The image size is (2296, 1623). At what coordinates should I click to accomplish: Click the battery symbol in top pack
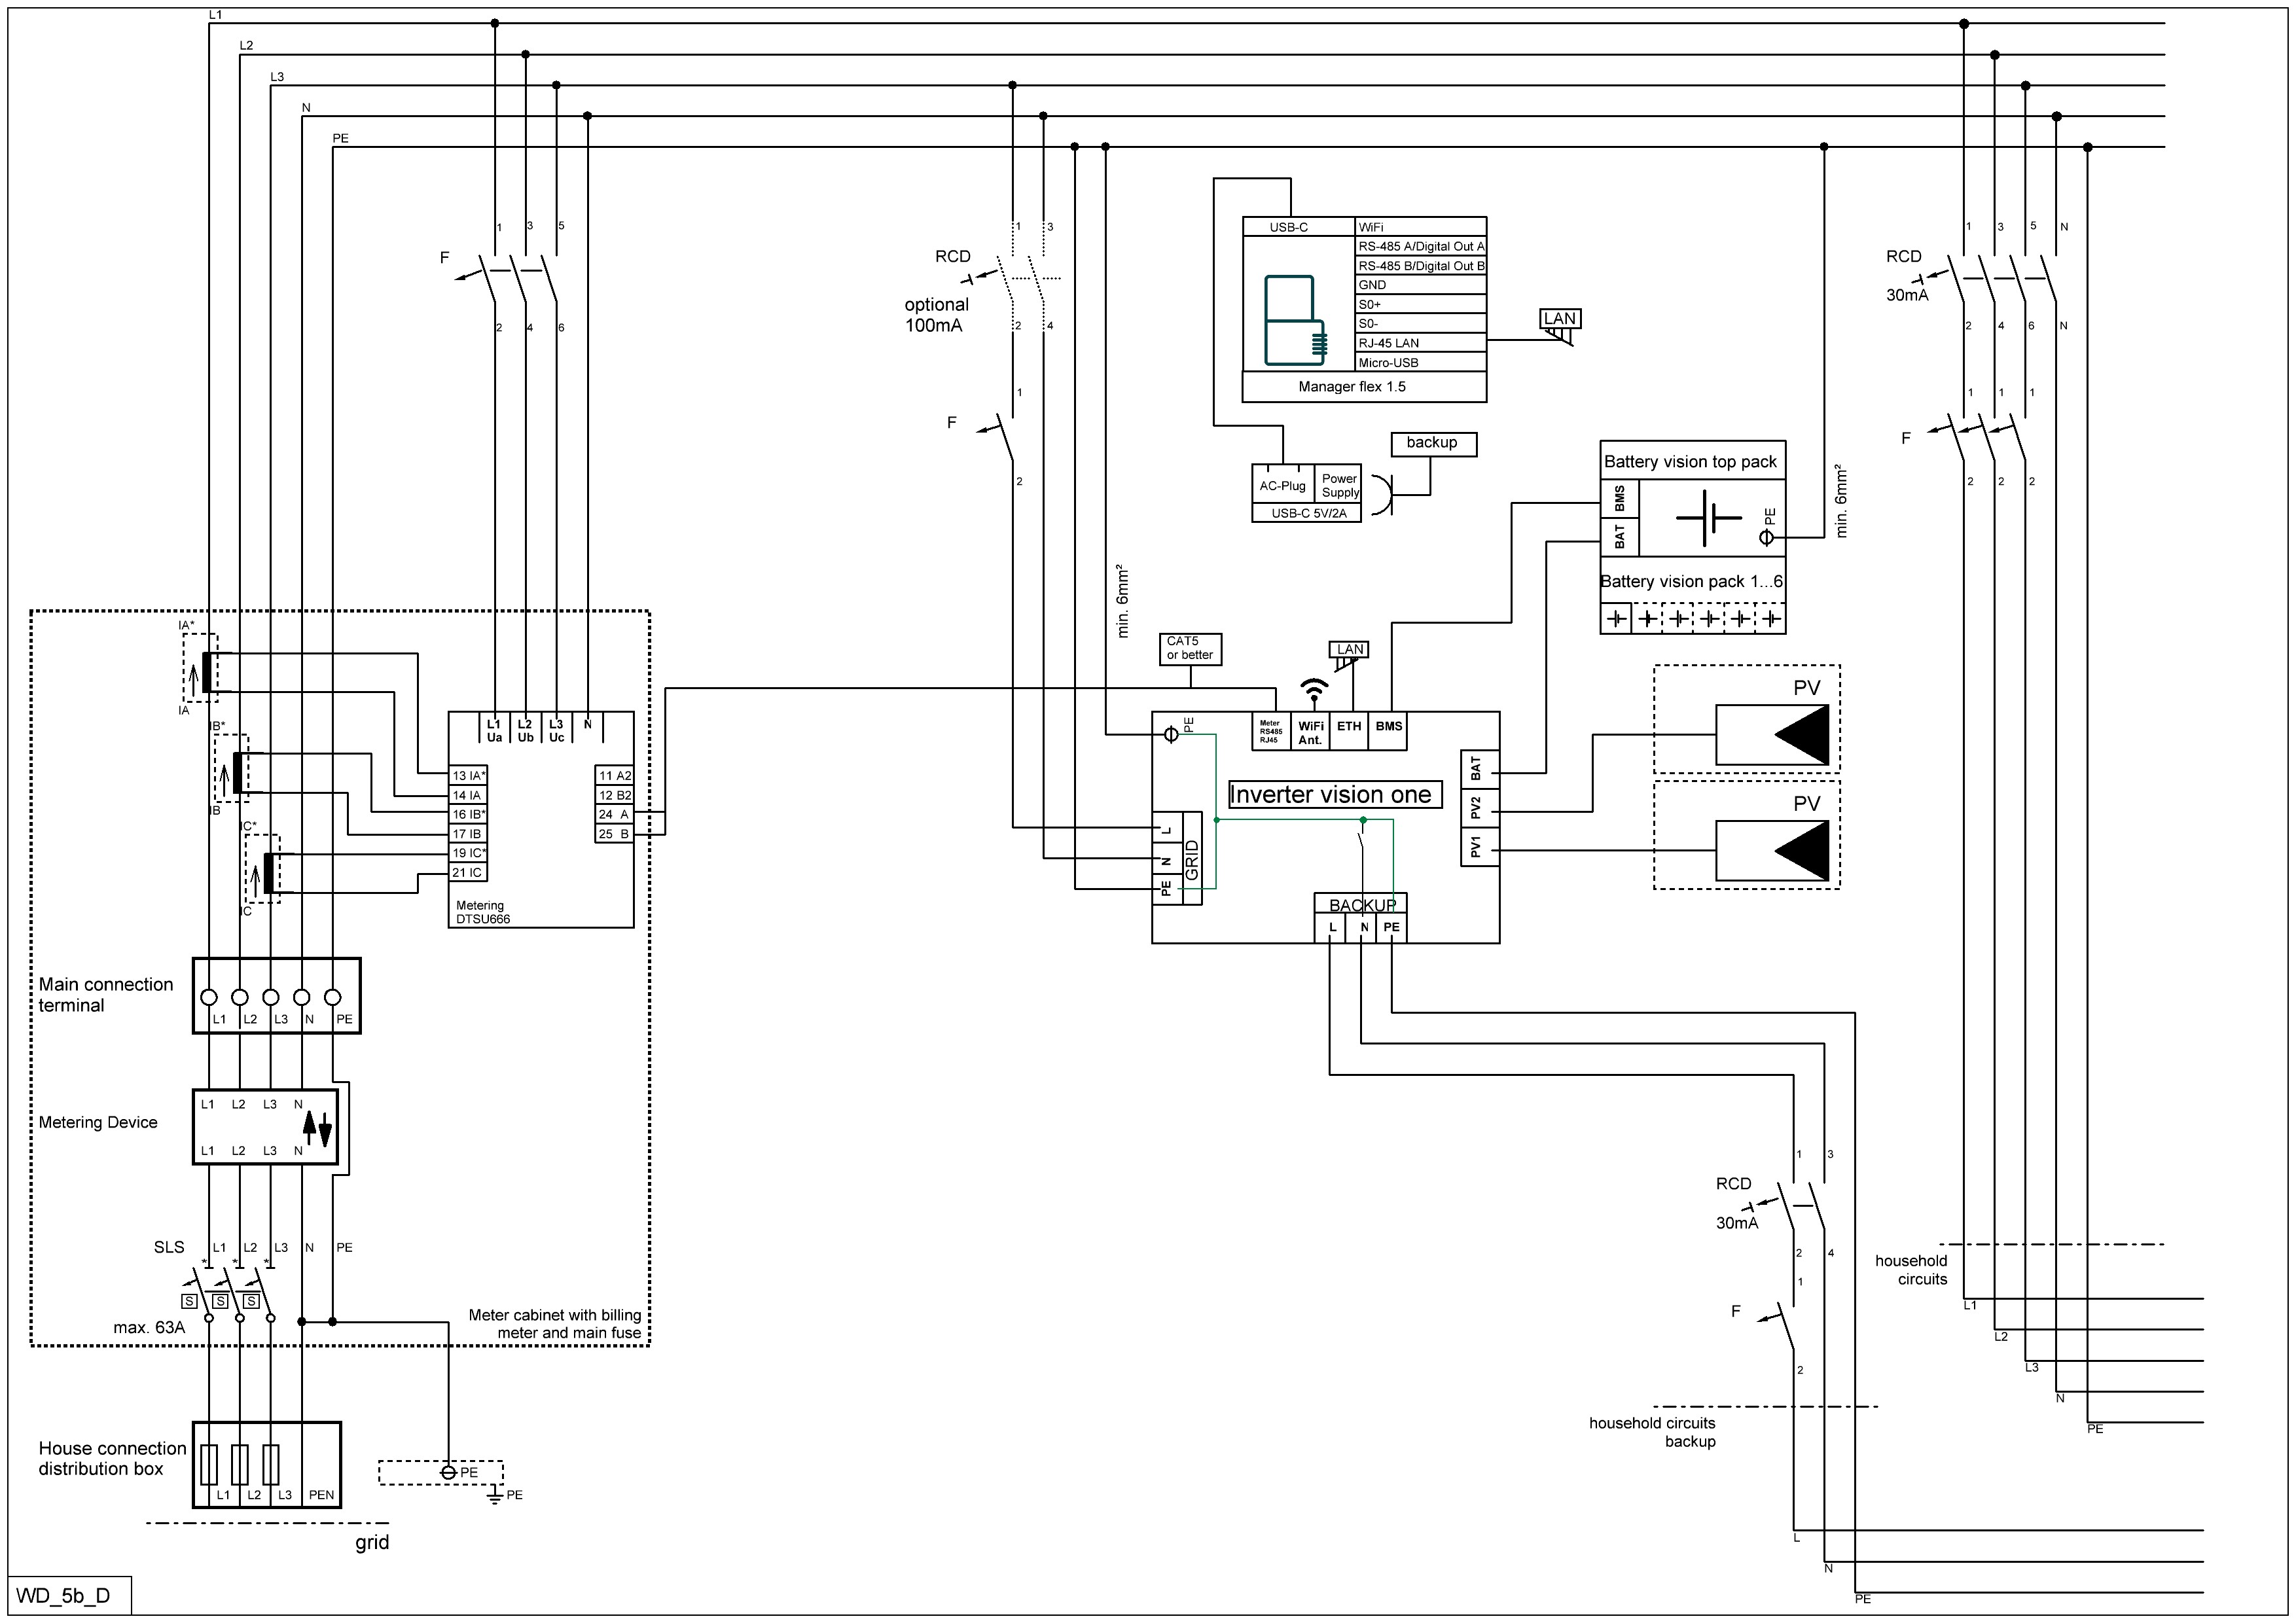pyautogui.click(x=1708, y=518)
